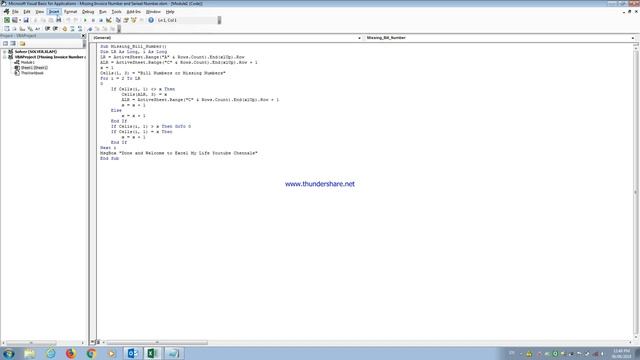Screen dimensions: 640x360
Task: Expand the Solver (SOLVER.XLAM) project node
Action: coord(4,52)
